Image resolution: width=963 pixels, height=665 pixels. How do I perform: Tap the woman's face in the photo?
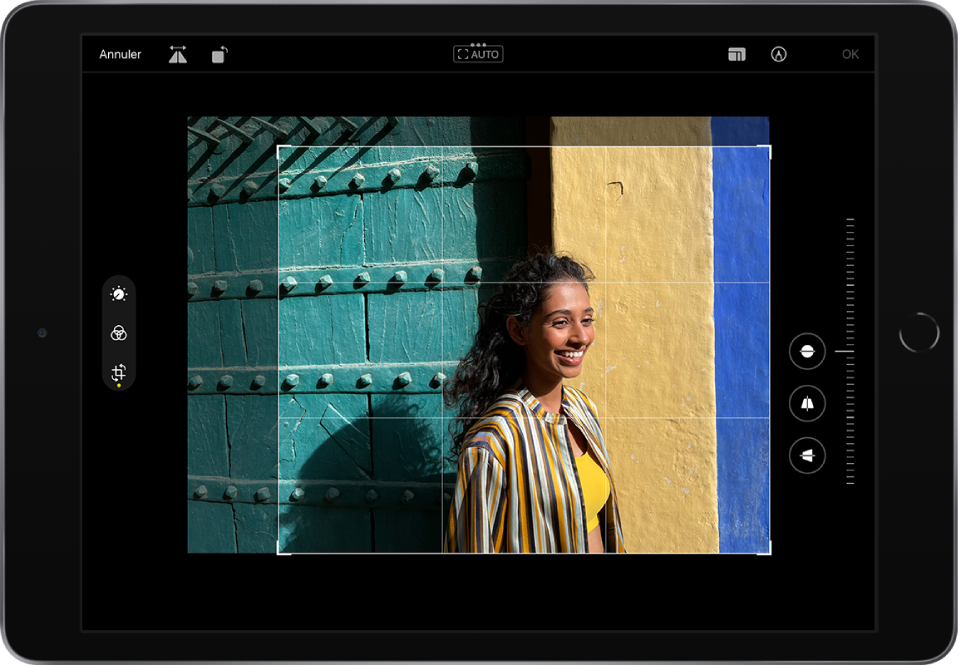click(562, 329)
